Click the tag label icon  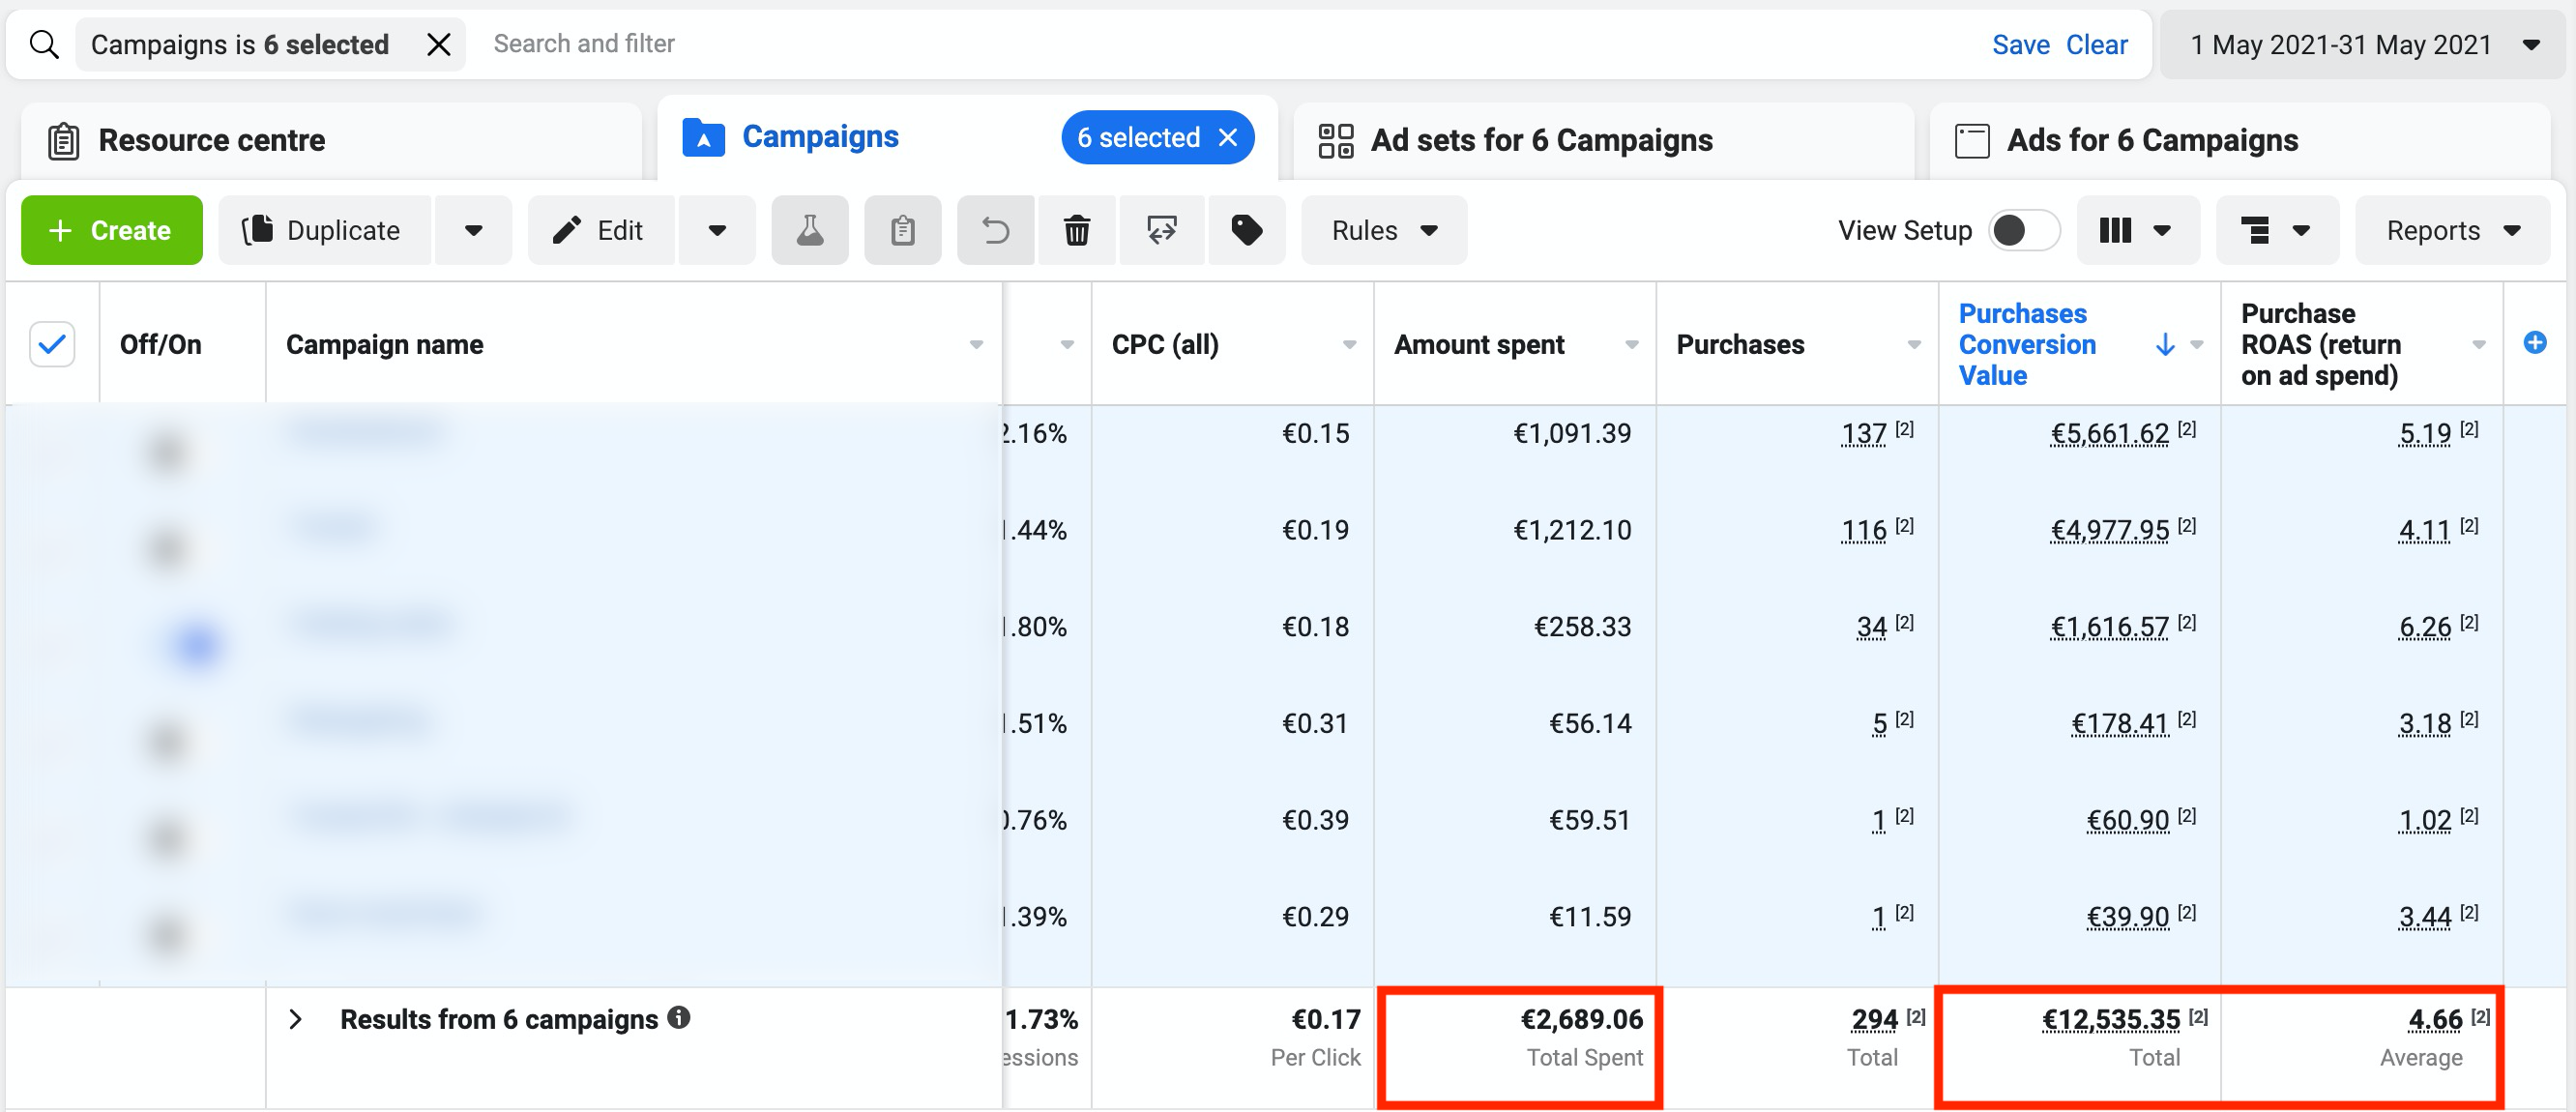pyautogui.click(x=1246, y=231)
